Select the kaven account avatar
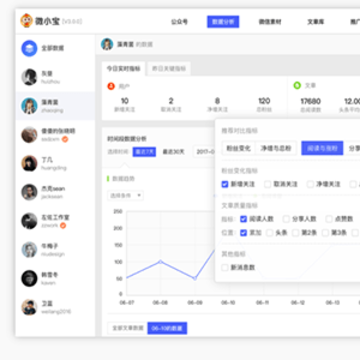This screenshot has width=360, height=360. click(x=29, y=278)
